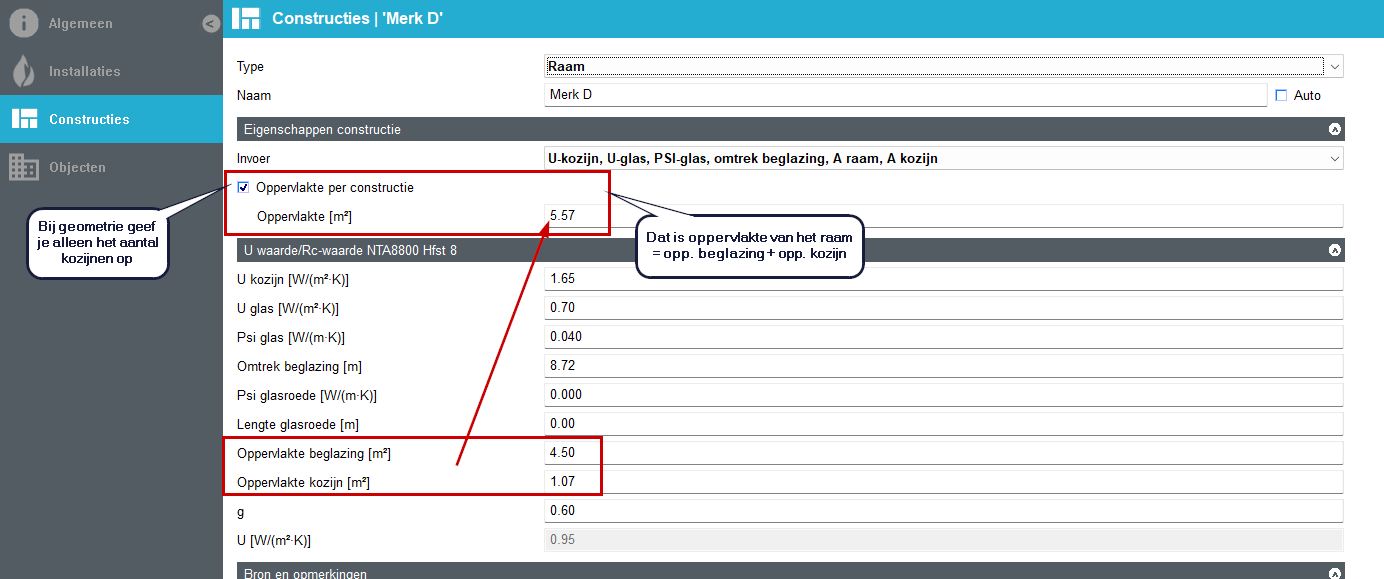Uncheck Oppervlakte per constructie checkbox
Screen dimensions: 1384x579
(x=244, y=187)
